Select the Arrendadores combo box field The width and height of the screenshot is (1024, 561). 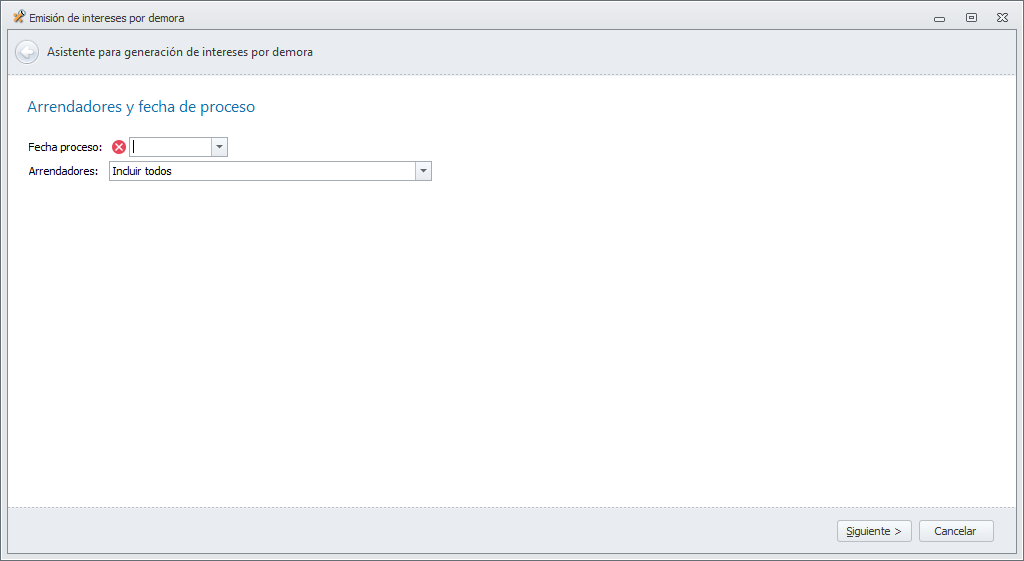click(x=262, y=171)
